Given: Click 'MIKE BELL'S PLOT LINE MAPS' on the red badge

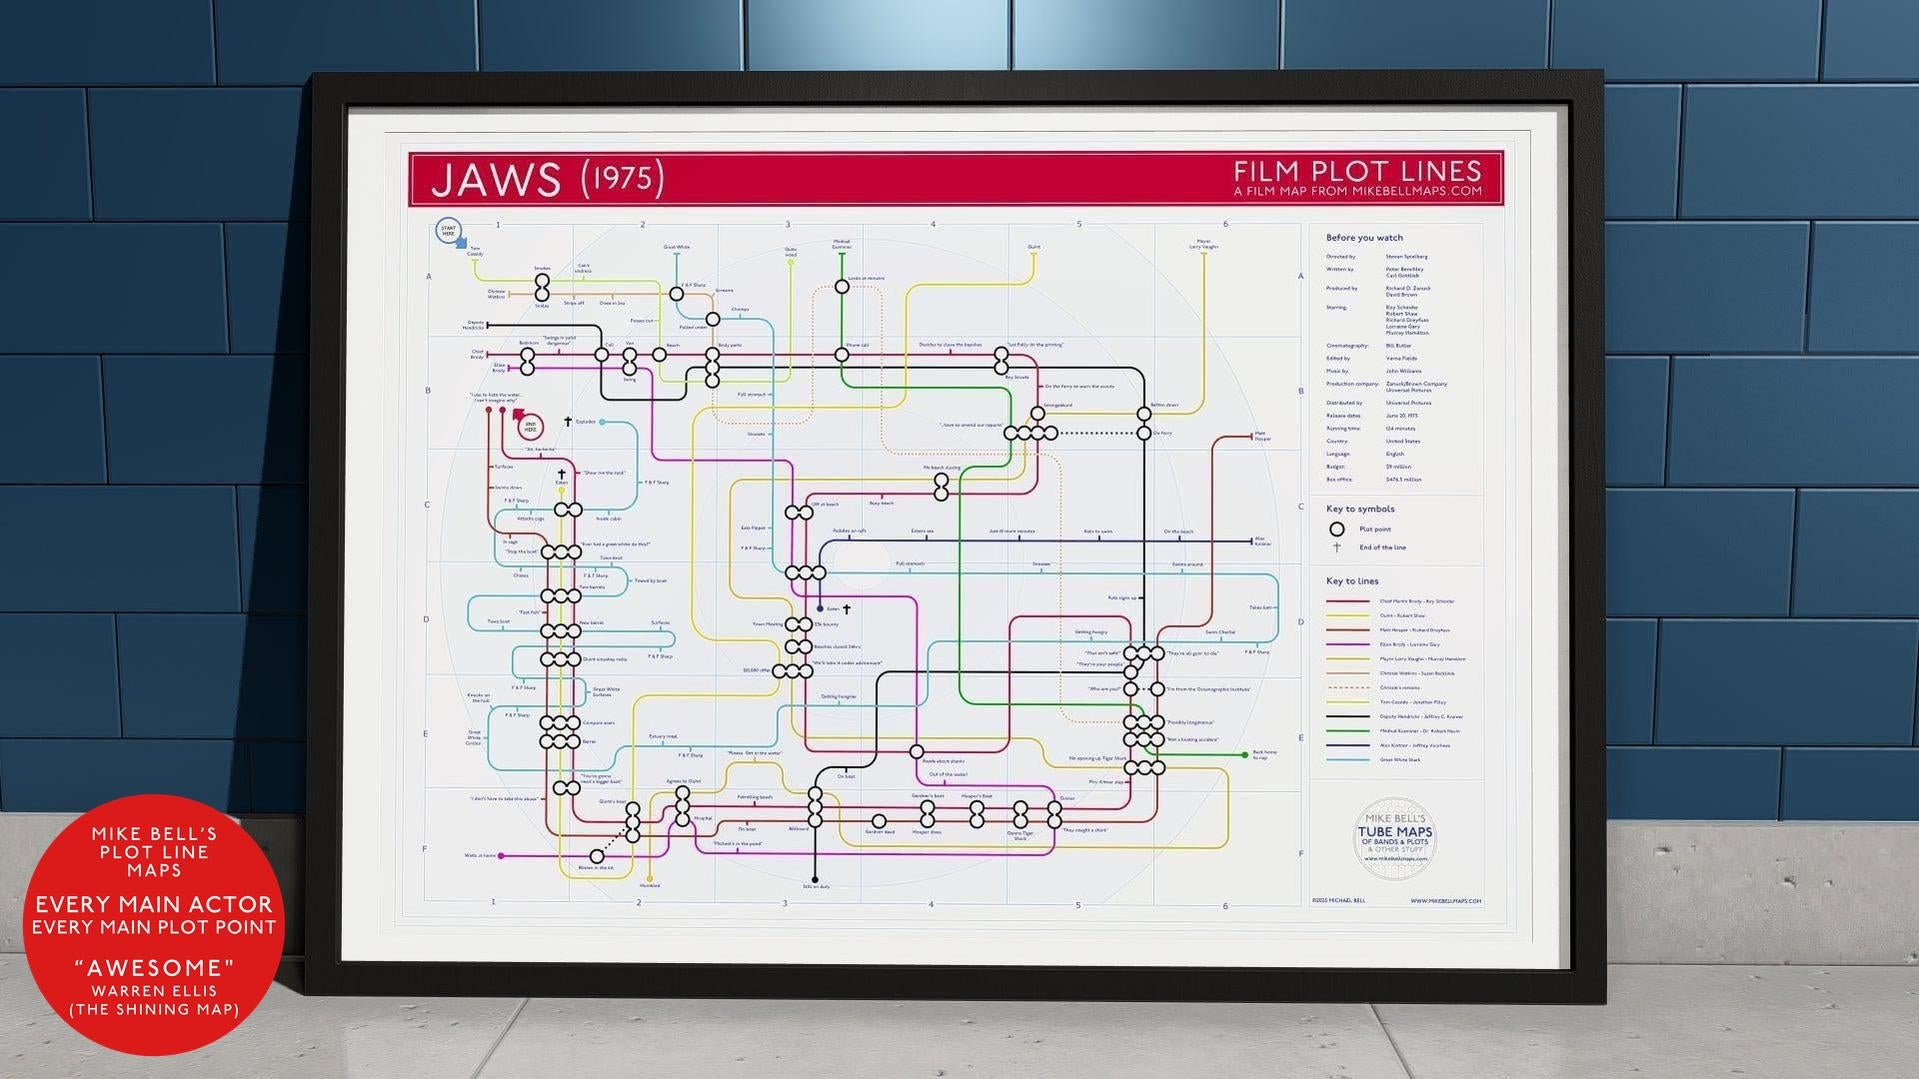Looking at the screenshot, I should pyautogui.click(x=154, y=852).
